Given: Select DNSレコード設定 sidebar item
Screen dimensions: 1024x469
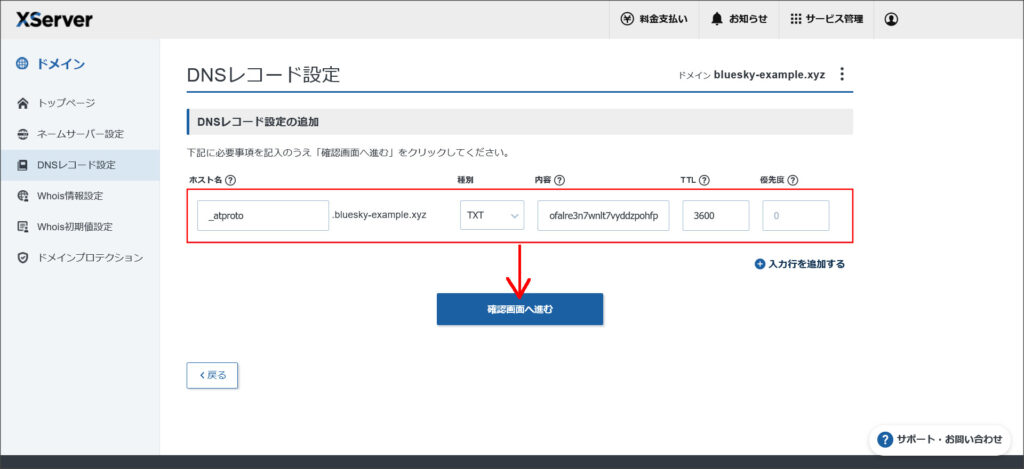Looking at the screenshot, I should coord(80,165).
